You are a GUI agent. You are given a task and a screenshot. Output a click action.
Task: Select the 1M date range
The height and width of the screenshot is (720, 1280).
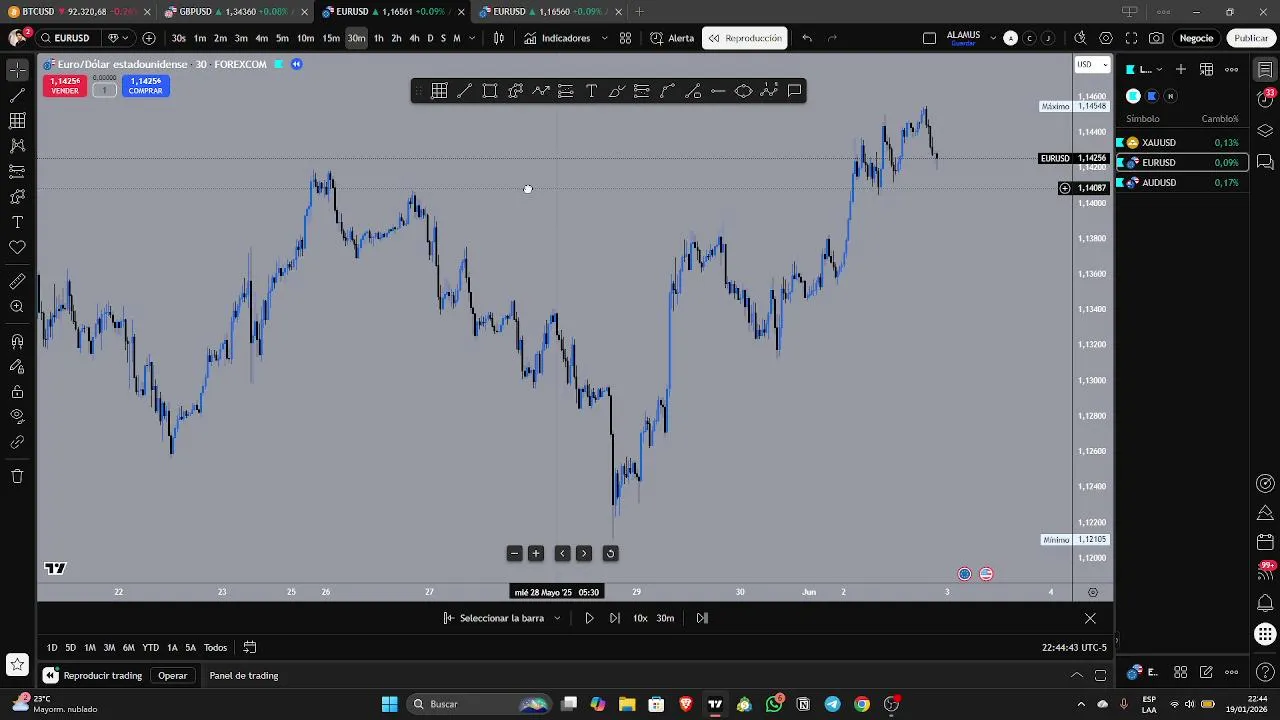pyautogui.click(x=89, y=647)
